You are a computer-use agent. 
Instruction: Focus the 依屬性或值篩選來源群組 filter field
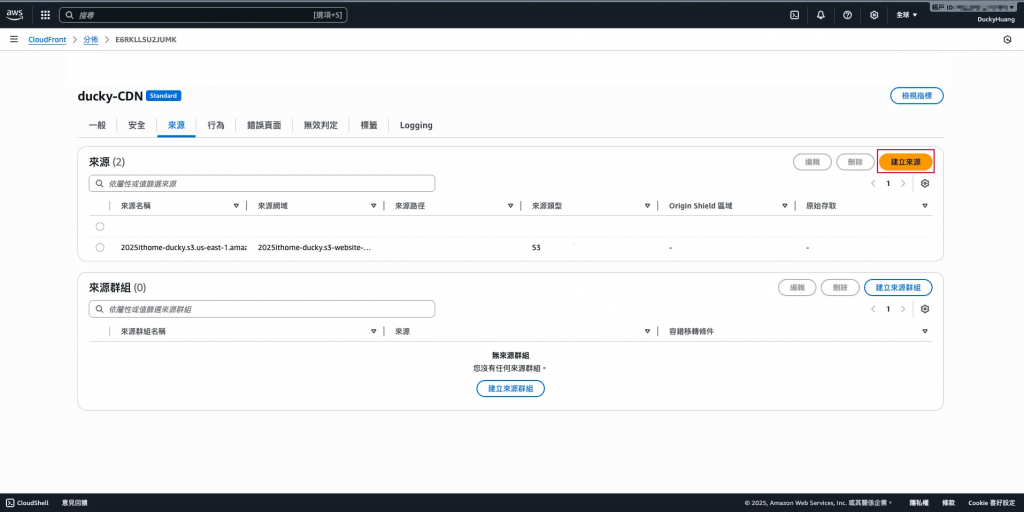tap(262, 309)
